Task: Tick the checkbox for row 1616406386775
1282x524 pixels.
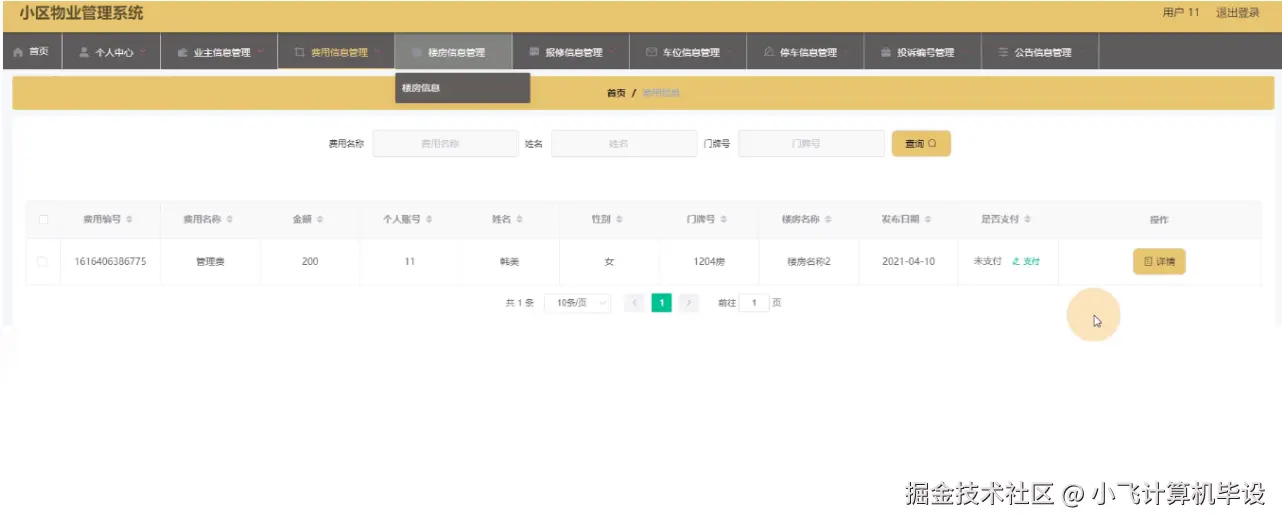Action: [43, 261]
